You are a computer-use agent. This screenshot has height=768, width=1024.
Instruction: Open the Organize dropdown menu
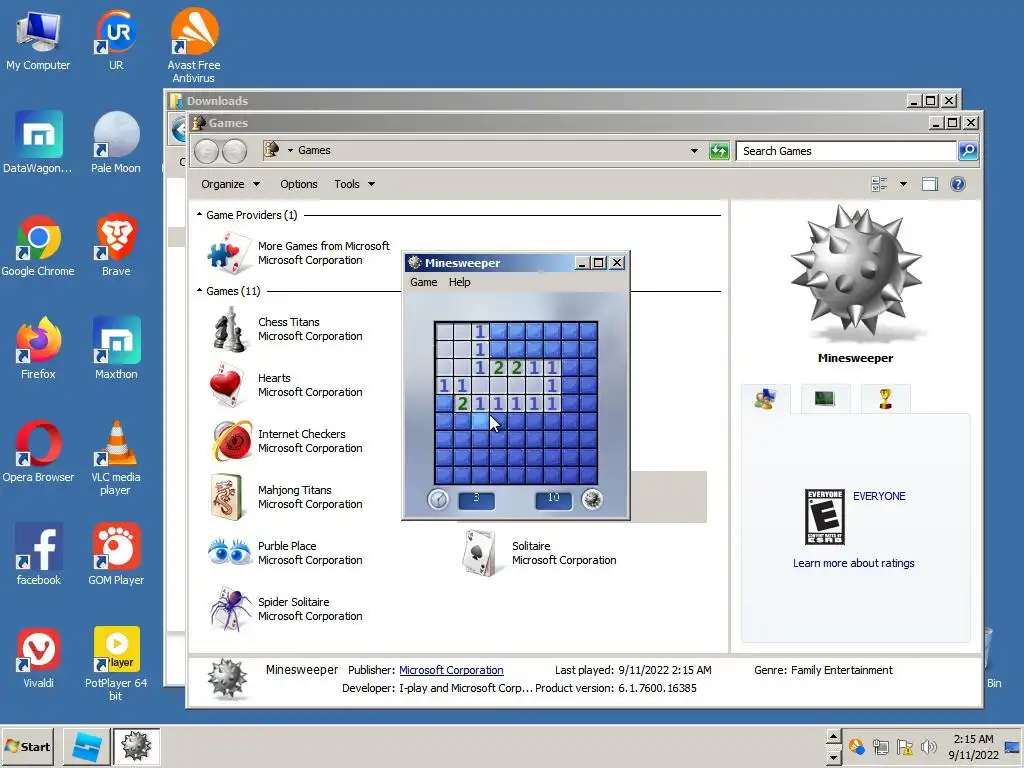(x=230, y=184)
